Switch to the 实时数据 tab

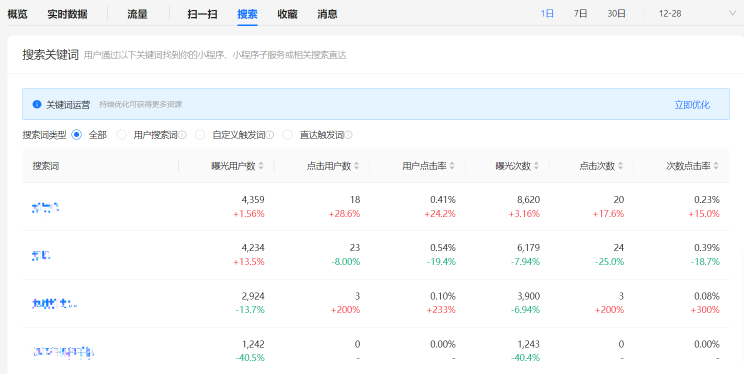click(x=67, y=14)
